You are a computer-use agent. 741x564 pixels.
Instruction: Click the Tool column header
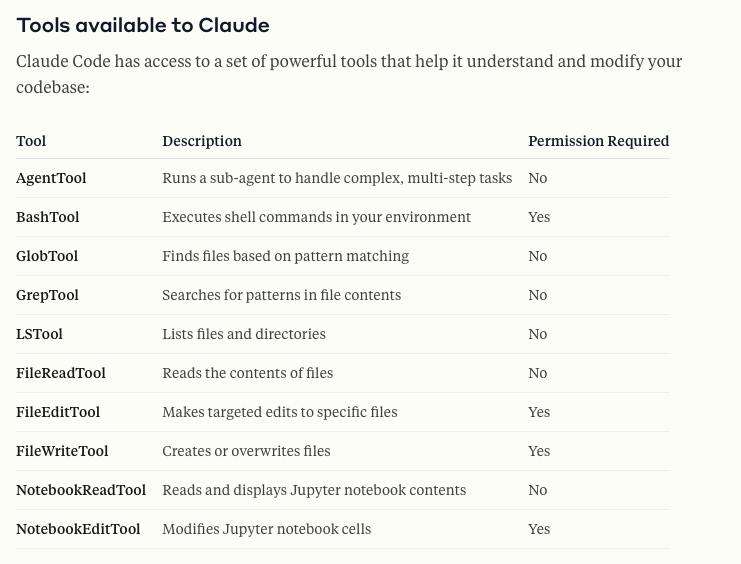pyautogui.click(x=31, y=141)
